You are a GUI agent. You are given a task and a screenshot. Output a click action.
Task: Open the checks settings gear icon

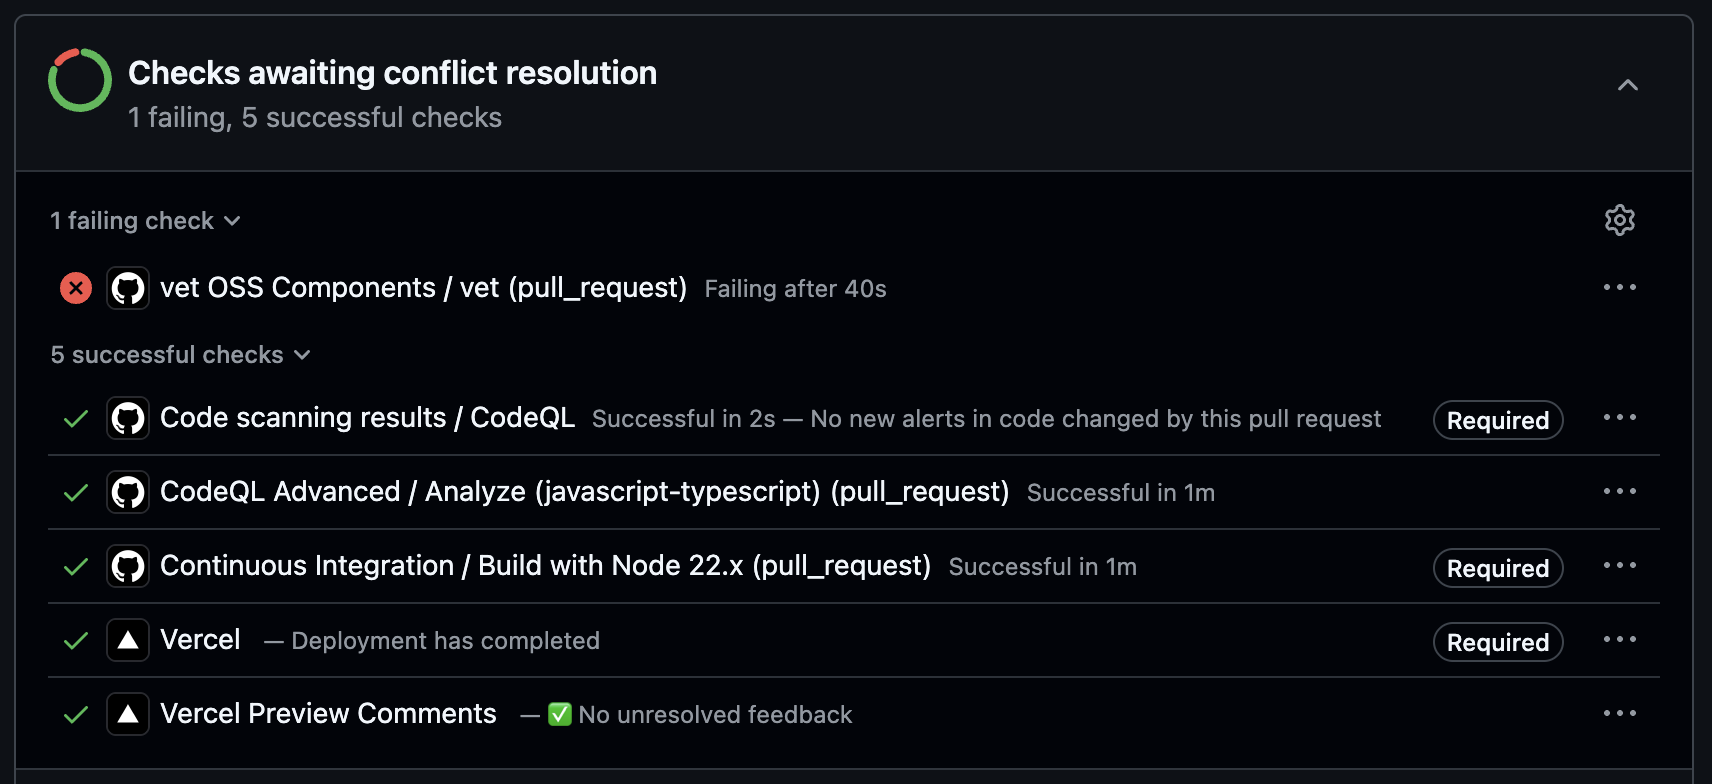tap(1619, 220)
